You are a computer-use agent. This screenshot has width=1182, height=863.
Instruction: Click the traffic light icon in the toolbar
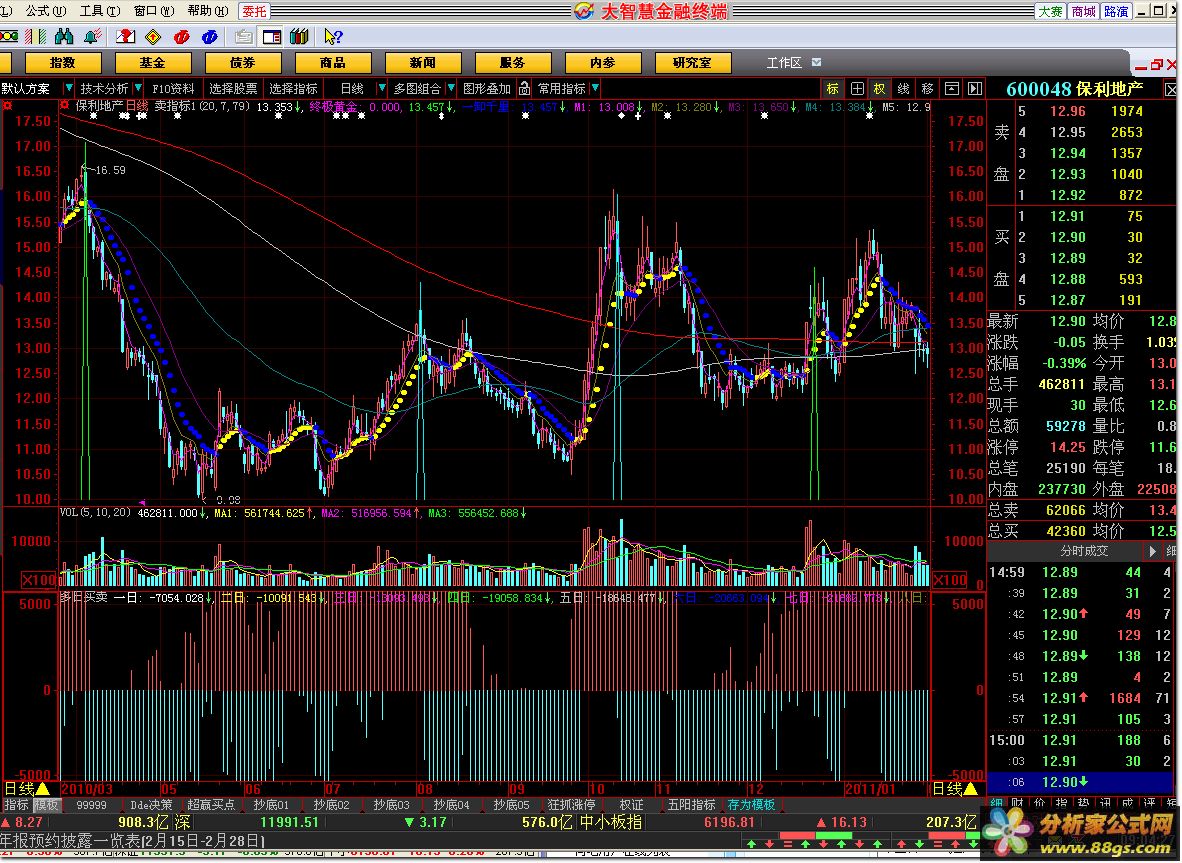click(x=9, y=36)
